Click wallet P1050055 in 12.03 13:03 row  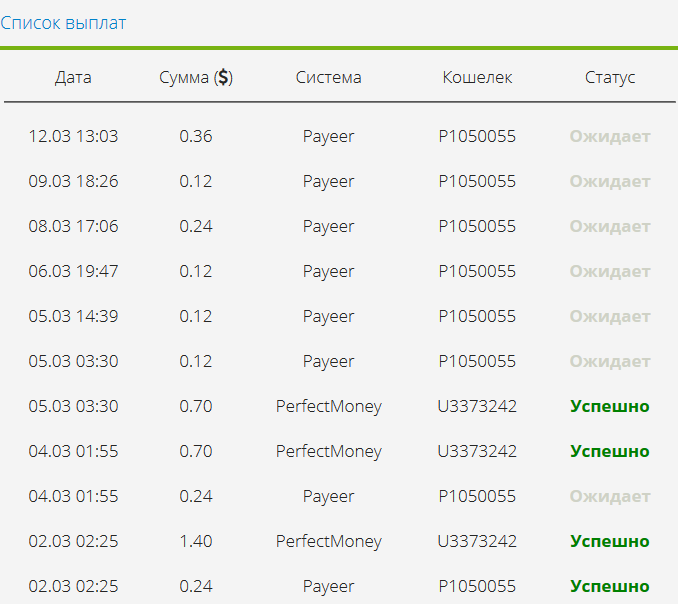click(x=477, y=136)
